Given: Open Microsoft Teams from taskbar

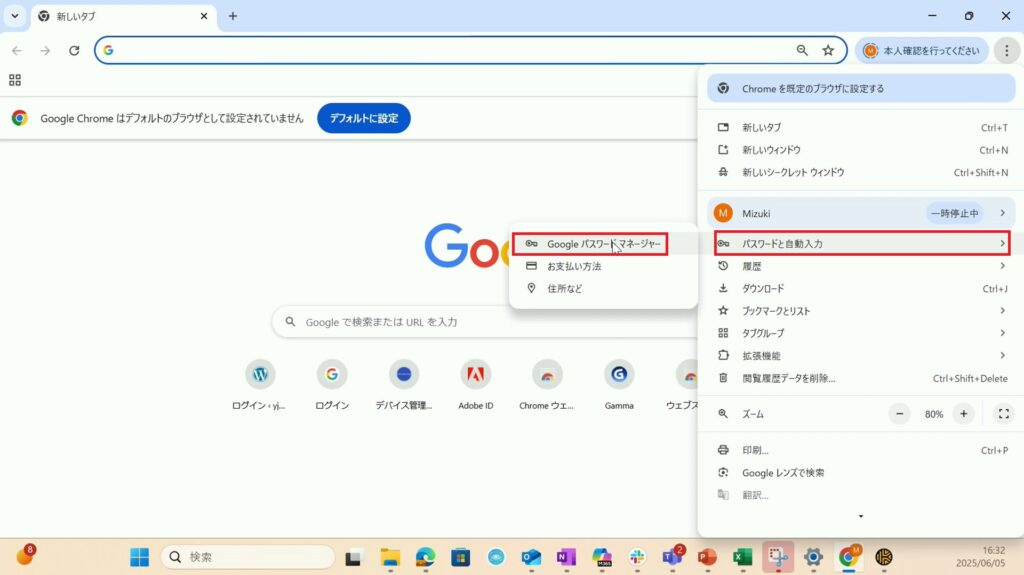Looking at the screenshot, I should [x=672, y=557].
